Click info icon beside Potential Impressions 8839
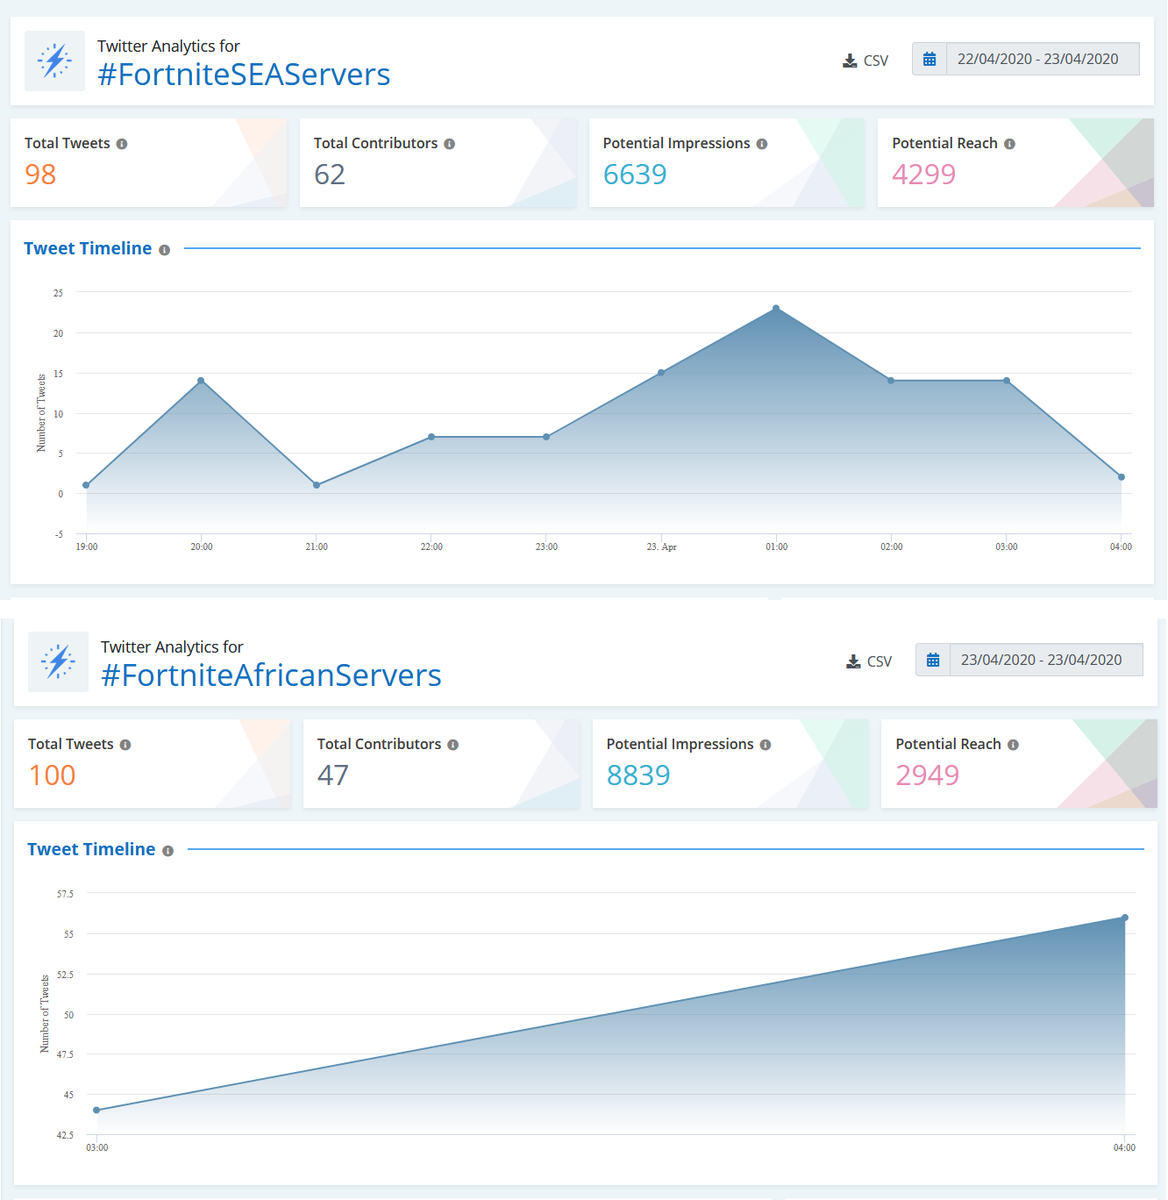1168x1200 pixels. pos(765,745)
